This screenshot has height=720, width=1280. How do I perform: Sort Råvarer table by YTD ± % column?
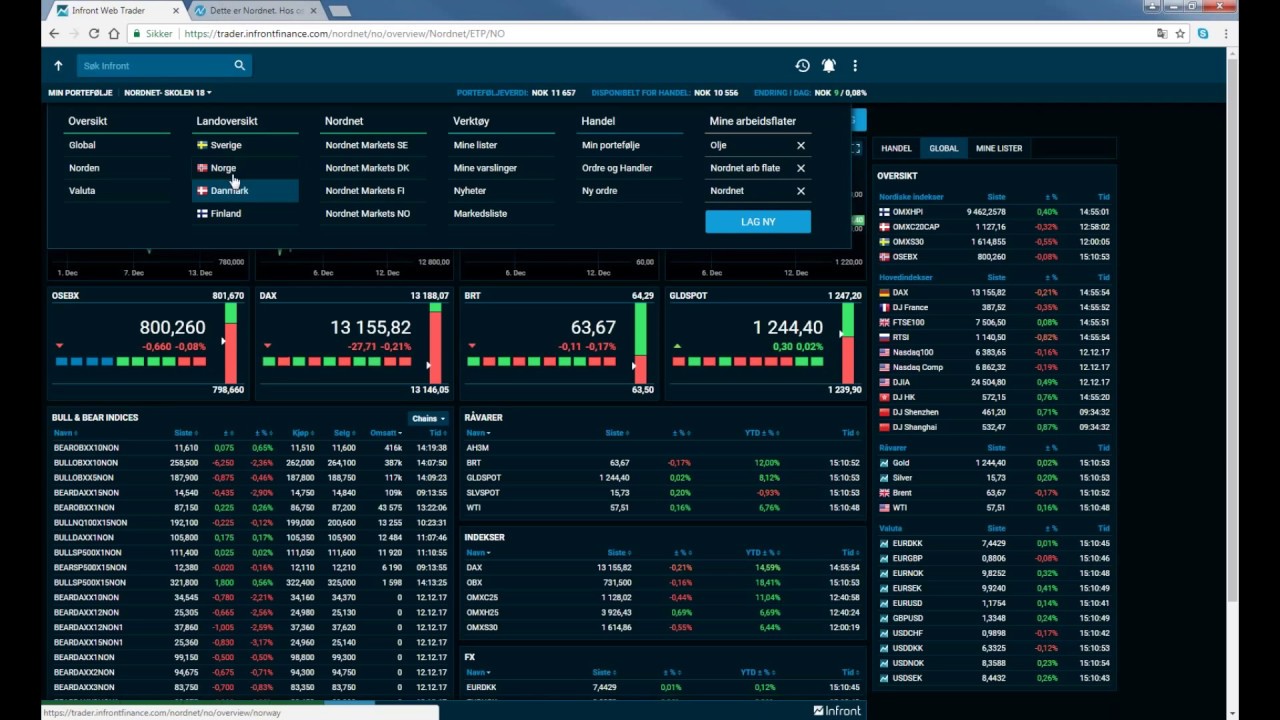(762, 433)
